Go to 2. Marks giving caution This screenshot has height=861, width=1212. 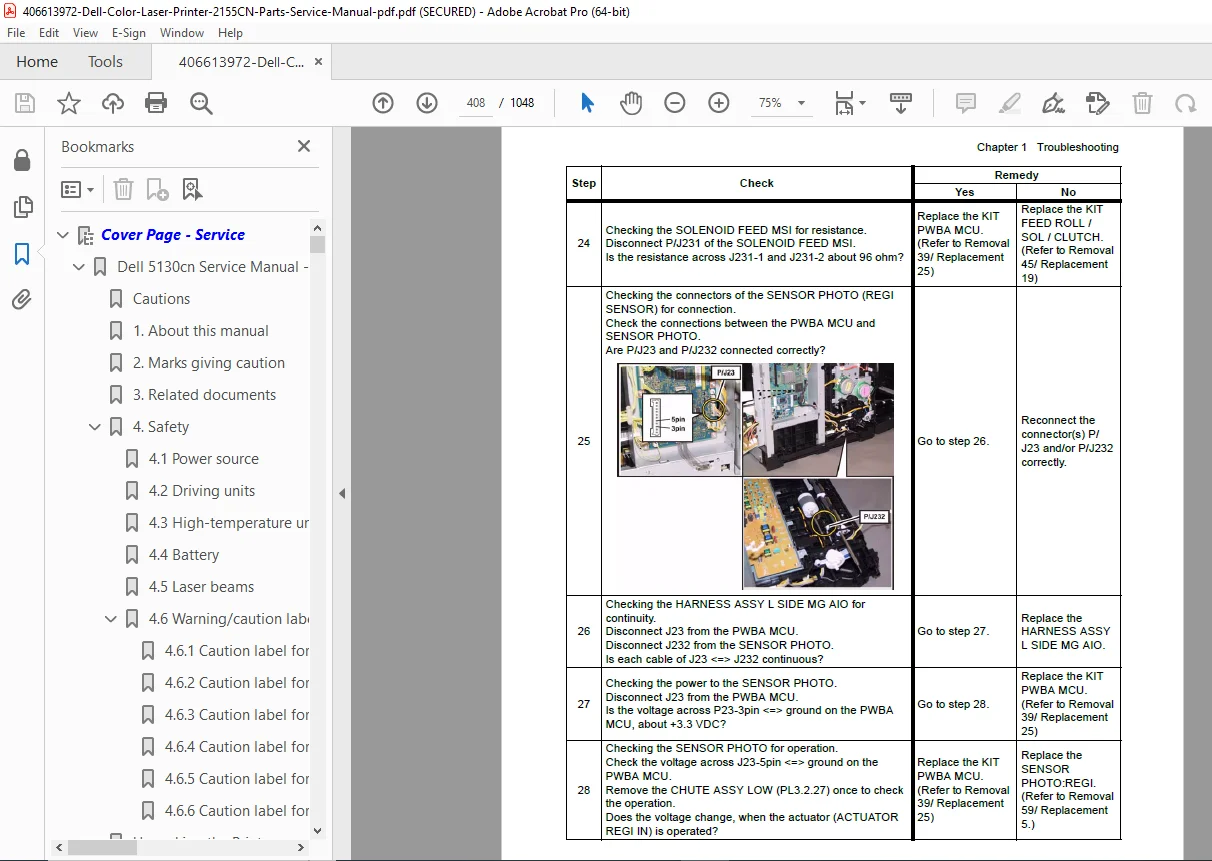tap(209, 363)
